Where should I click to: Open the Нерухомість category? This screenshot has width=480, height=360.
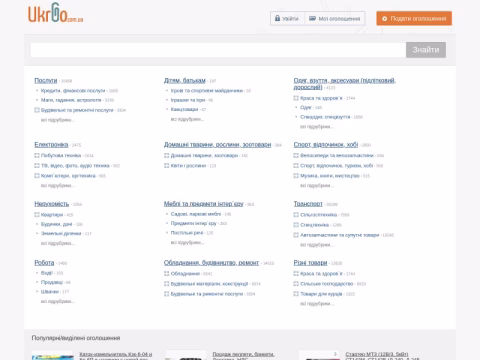point(51,204)
